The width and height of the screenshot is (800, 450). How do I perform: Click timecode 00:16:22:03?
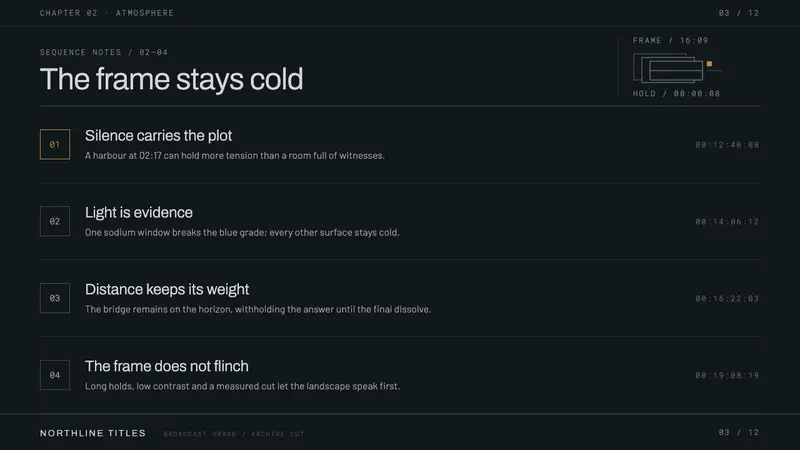click(x=727, y=298)
